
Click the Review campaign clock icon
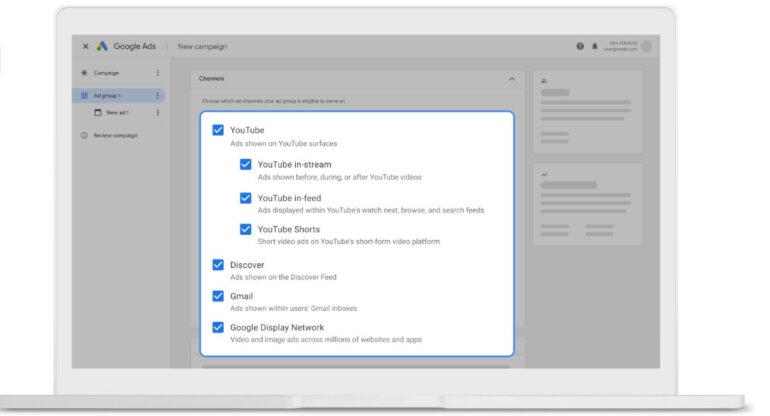pos(84,135)
